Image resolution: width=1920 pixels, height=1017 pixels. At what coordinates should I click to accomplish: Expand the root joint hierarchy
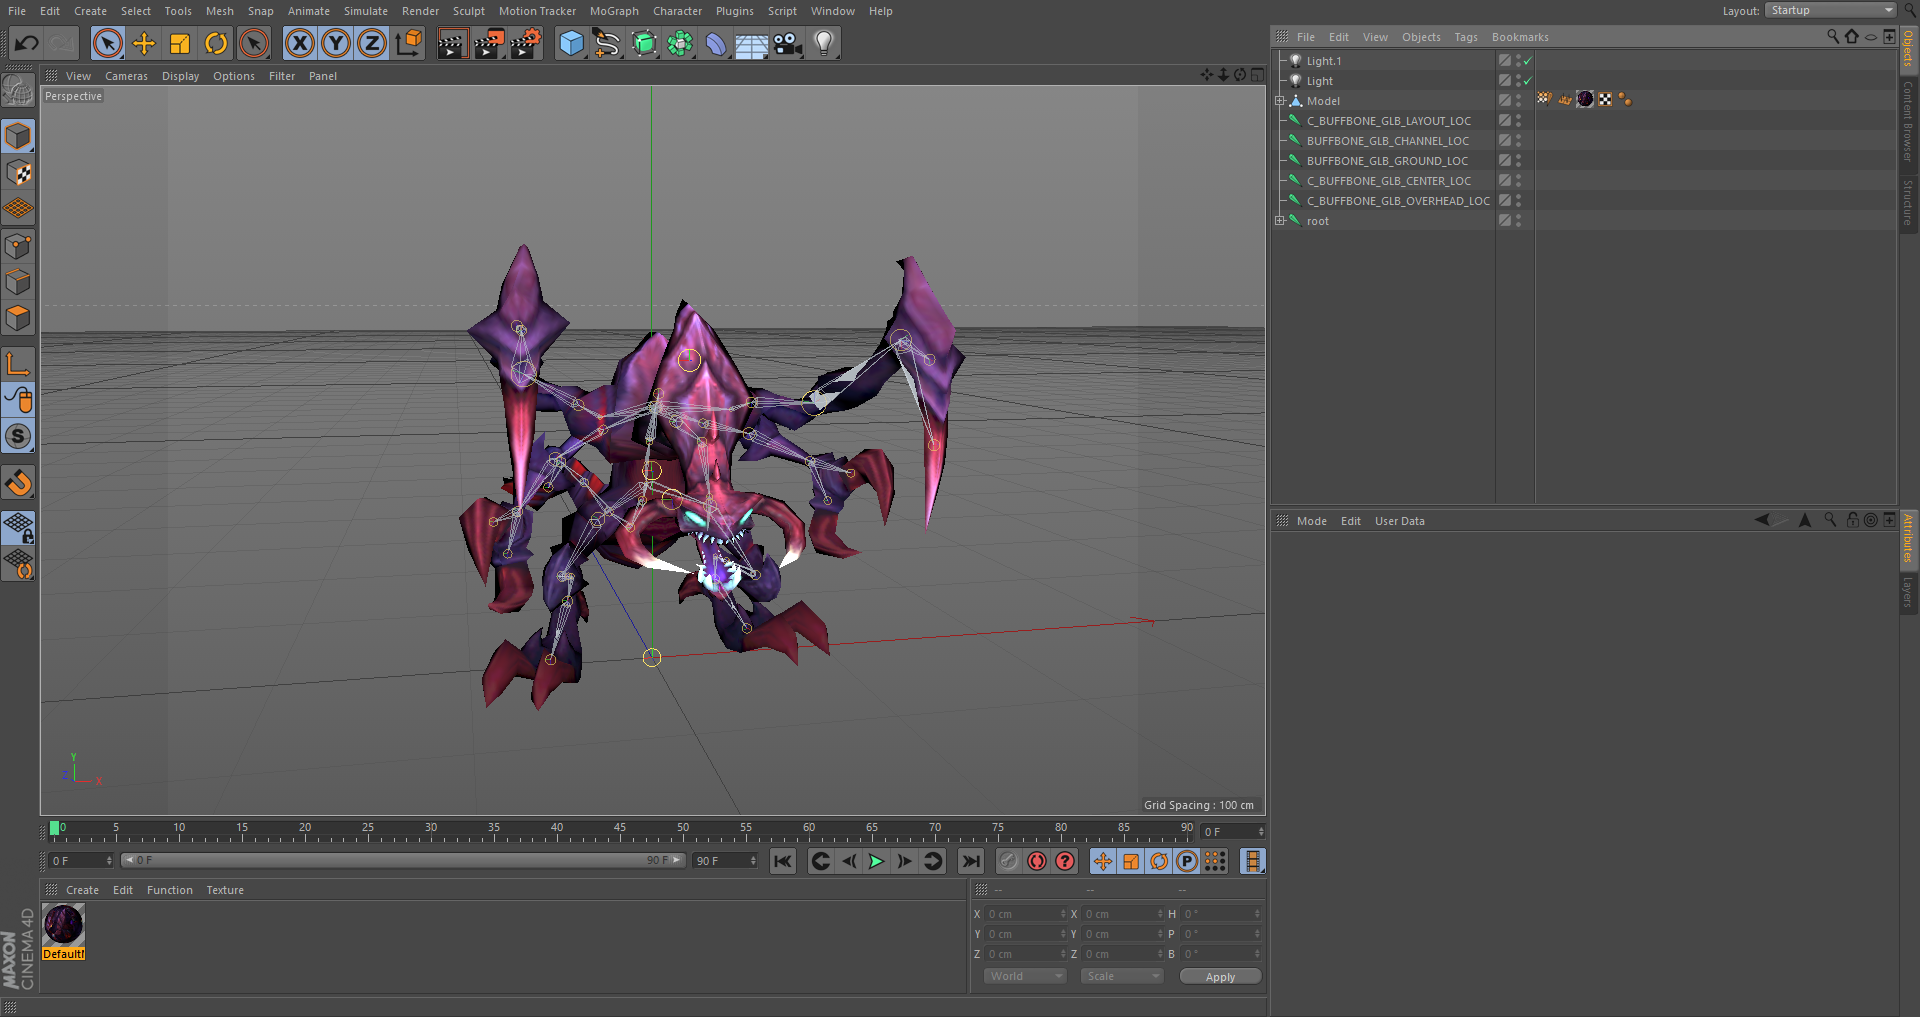click(1280, 221)
